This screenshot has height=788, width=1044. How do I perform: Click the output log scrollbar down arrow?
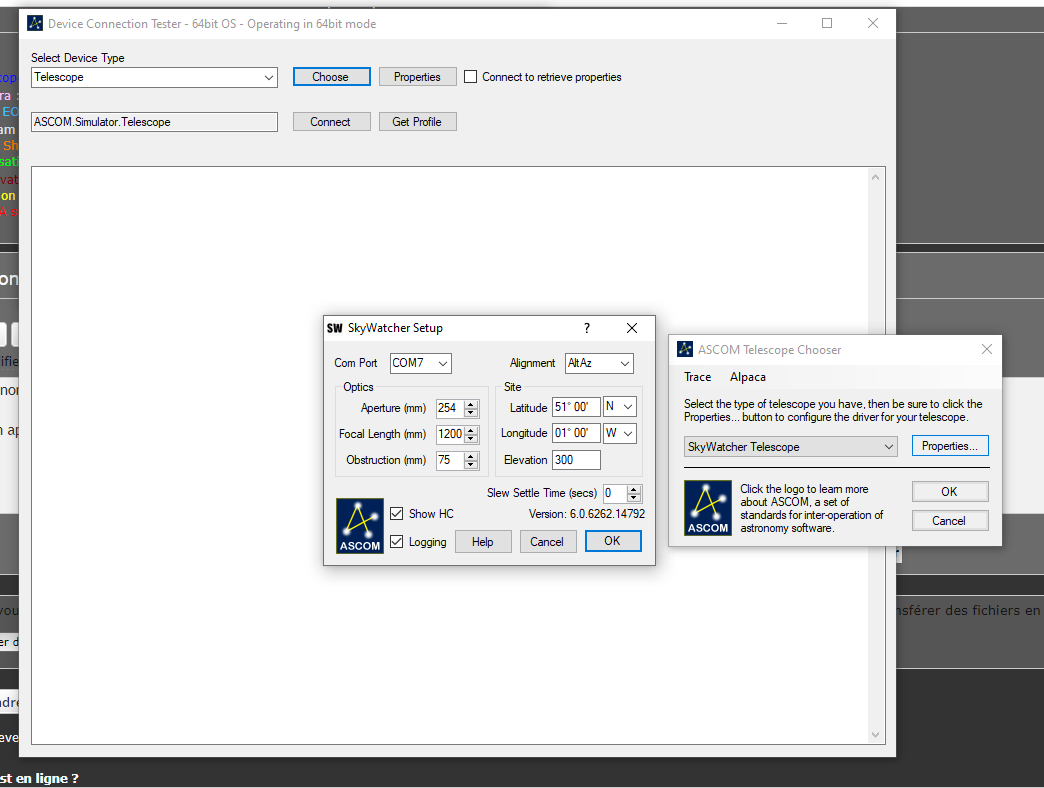coord(876,735)
